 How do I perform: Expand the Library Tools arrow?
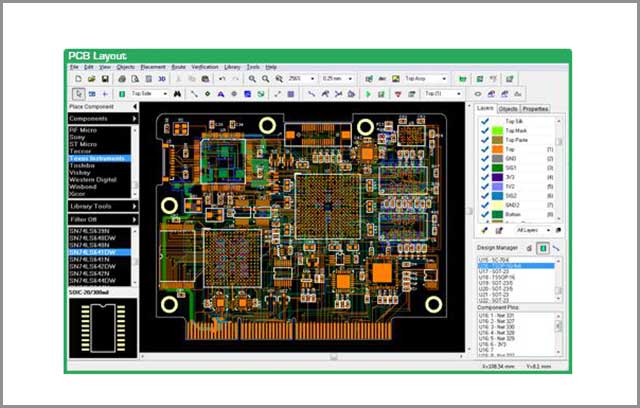(x=134, y=206)
